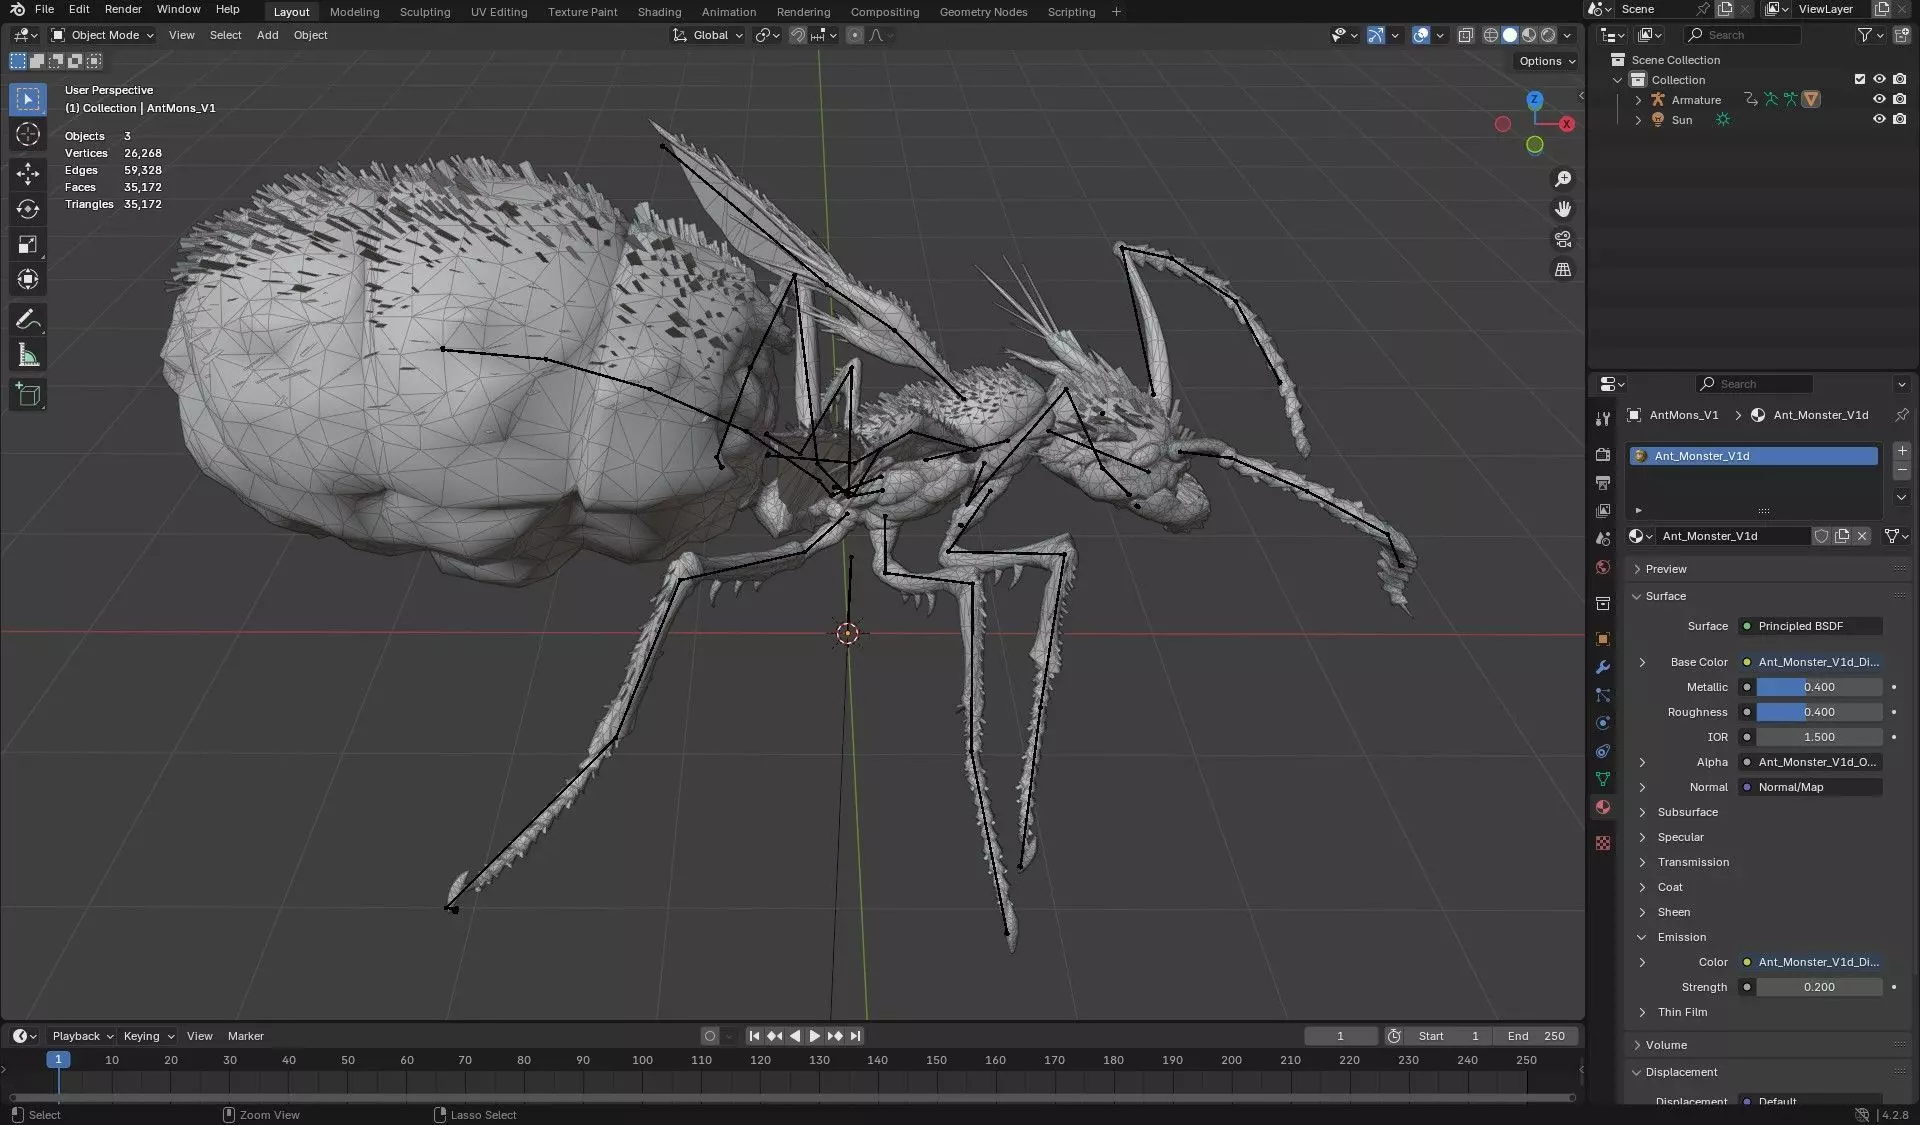1920x1125 pixels.
Task: Choose the Annotate pencil tool
Action: coord(28,320)
